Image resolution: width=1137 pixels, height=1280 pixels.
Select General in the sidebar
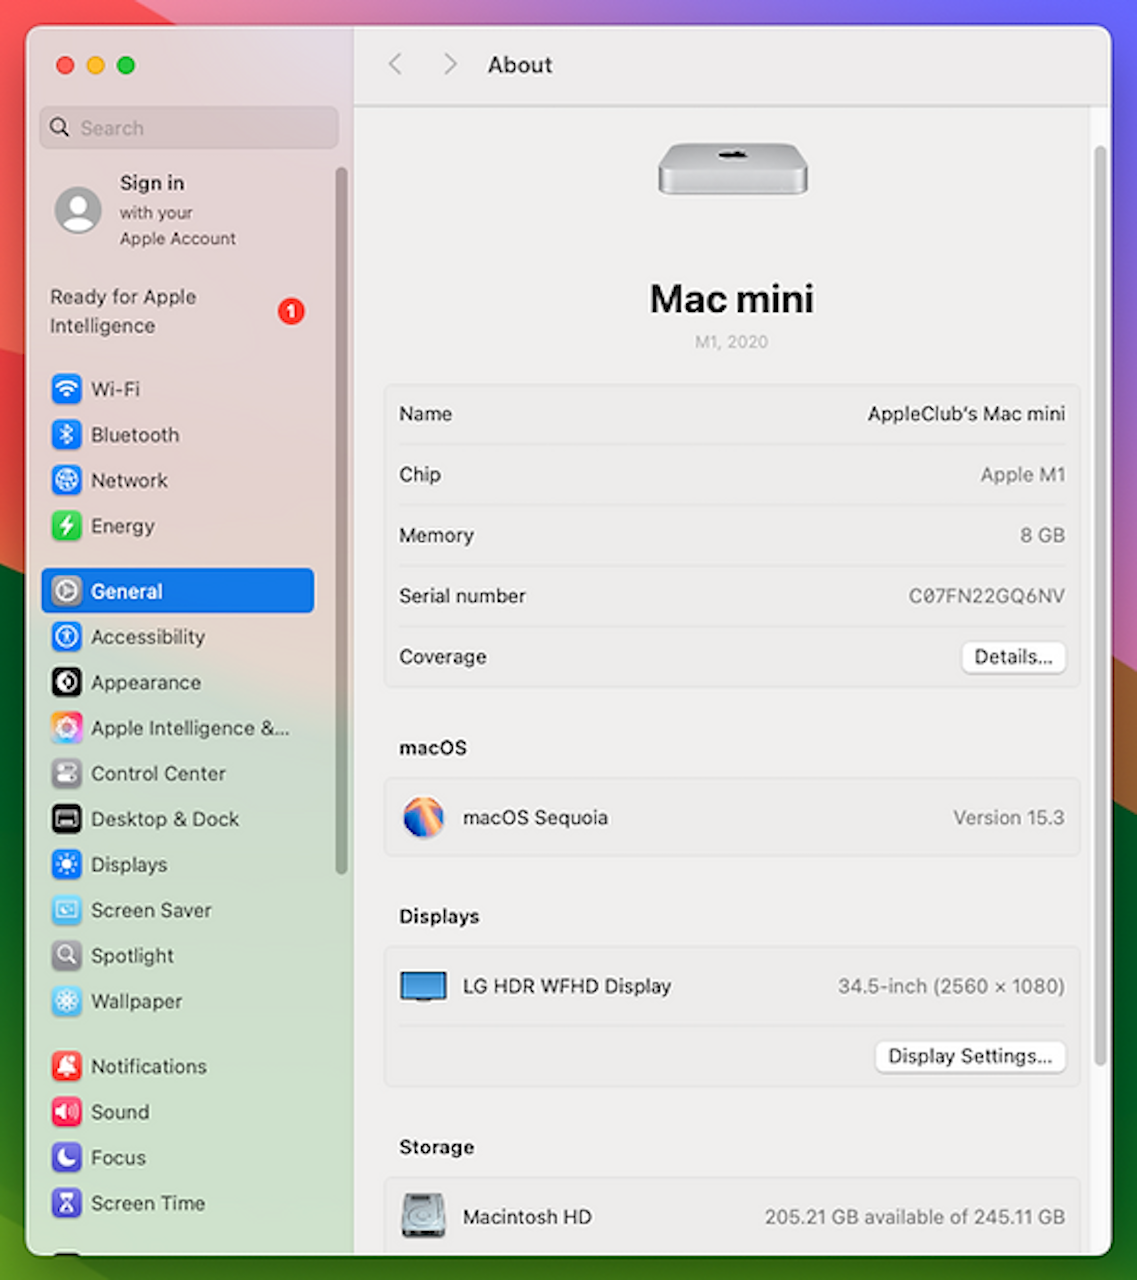tap(178, 591)
